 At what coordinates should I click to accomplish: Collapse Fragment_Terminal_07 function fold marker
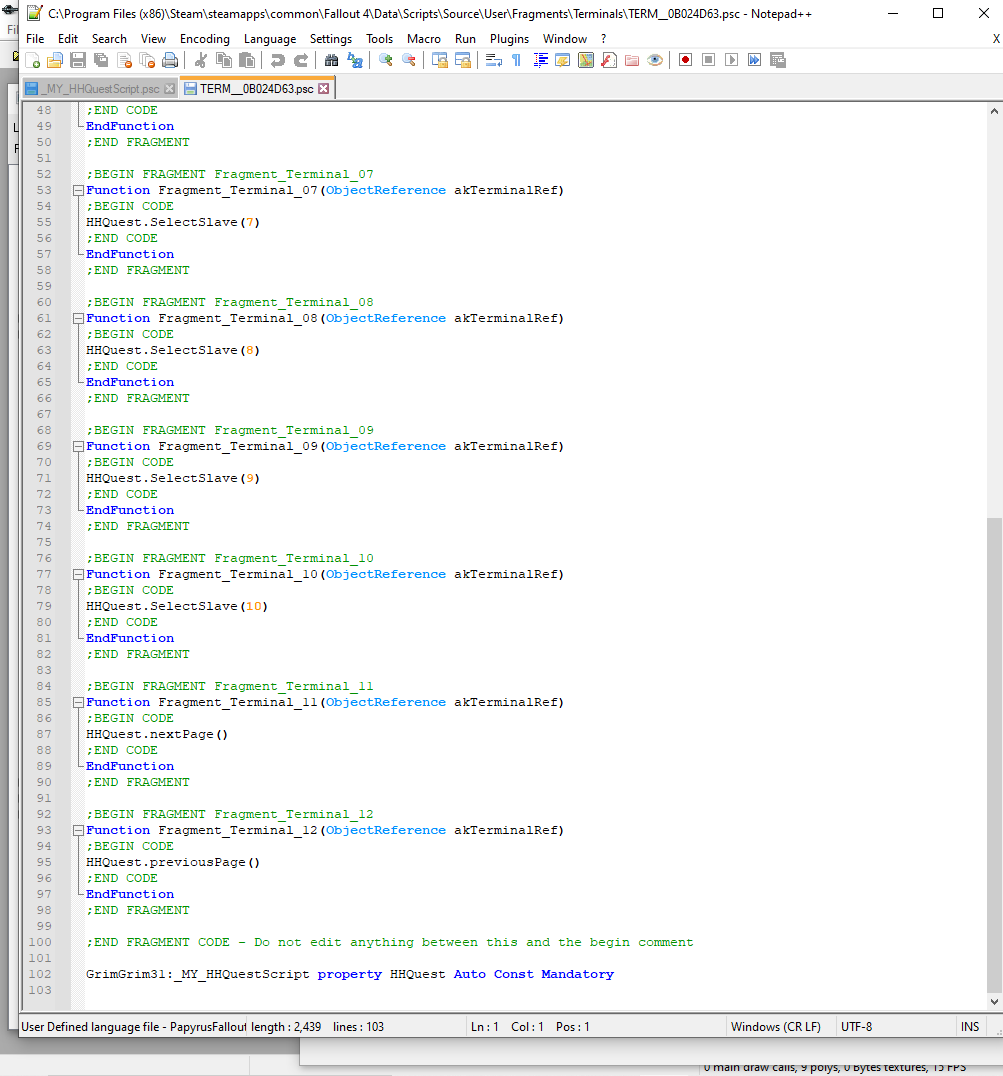point(78,191)
